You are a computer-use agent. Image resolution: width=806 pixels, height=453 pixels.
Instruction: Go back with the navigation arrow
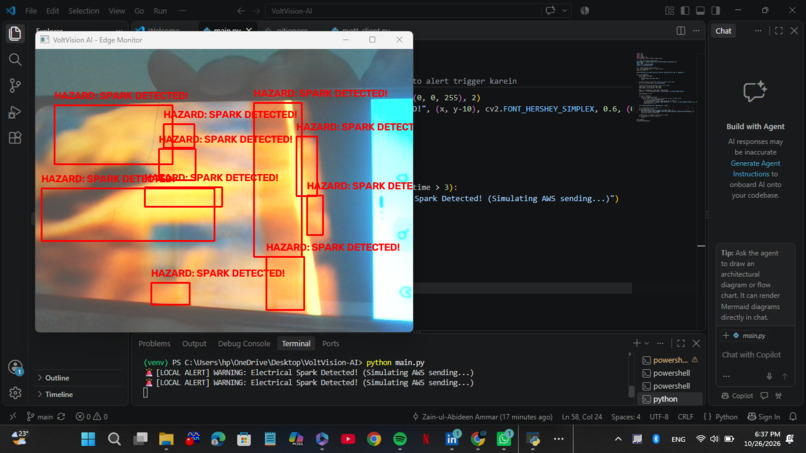(241, 11)
